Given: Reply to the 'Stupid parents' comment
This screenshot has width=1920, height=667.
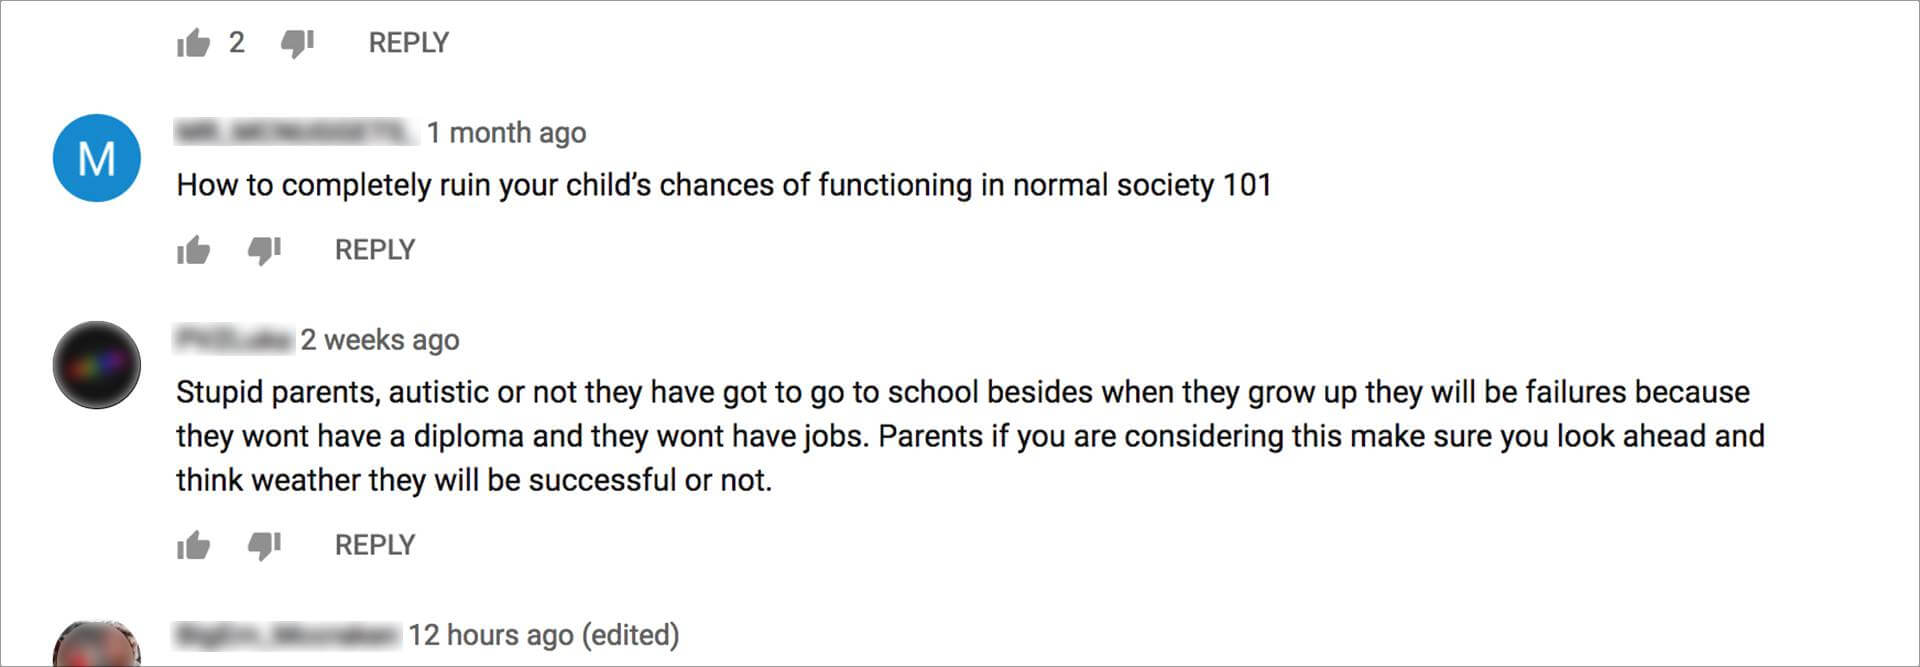Looking at the screenshot, I should (x=374, y=545).
